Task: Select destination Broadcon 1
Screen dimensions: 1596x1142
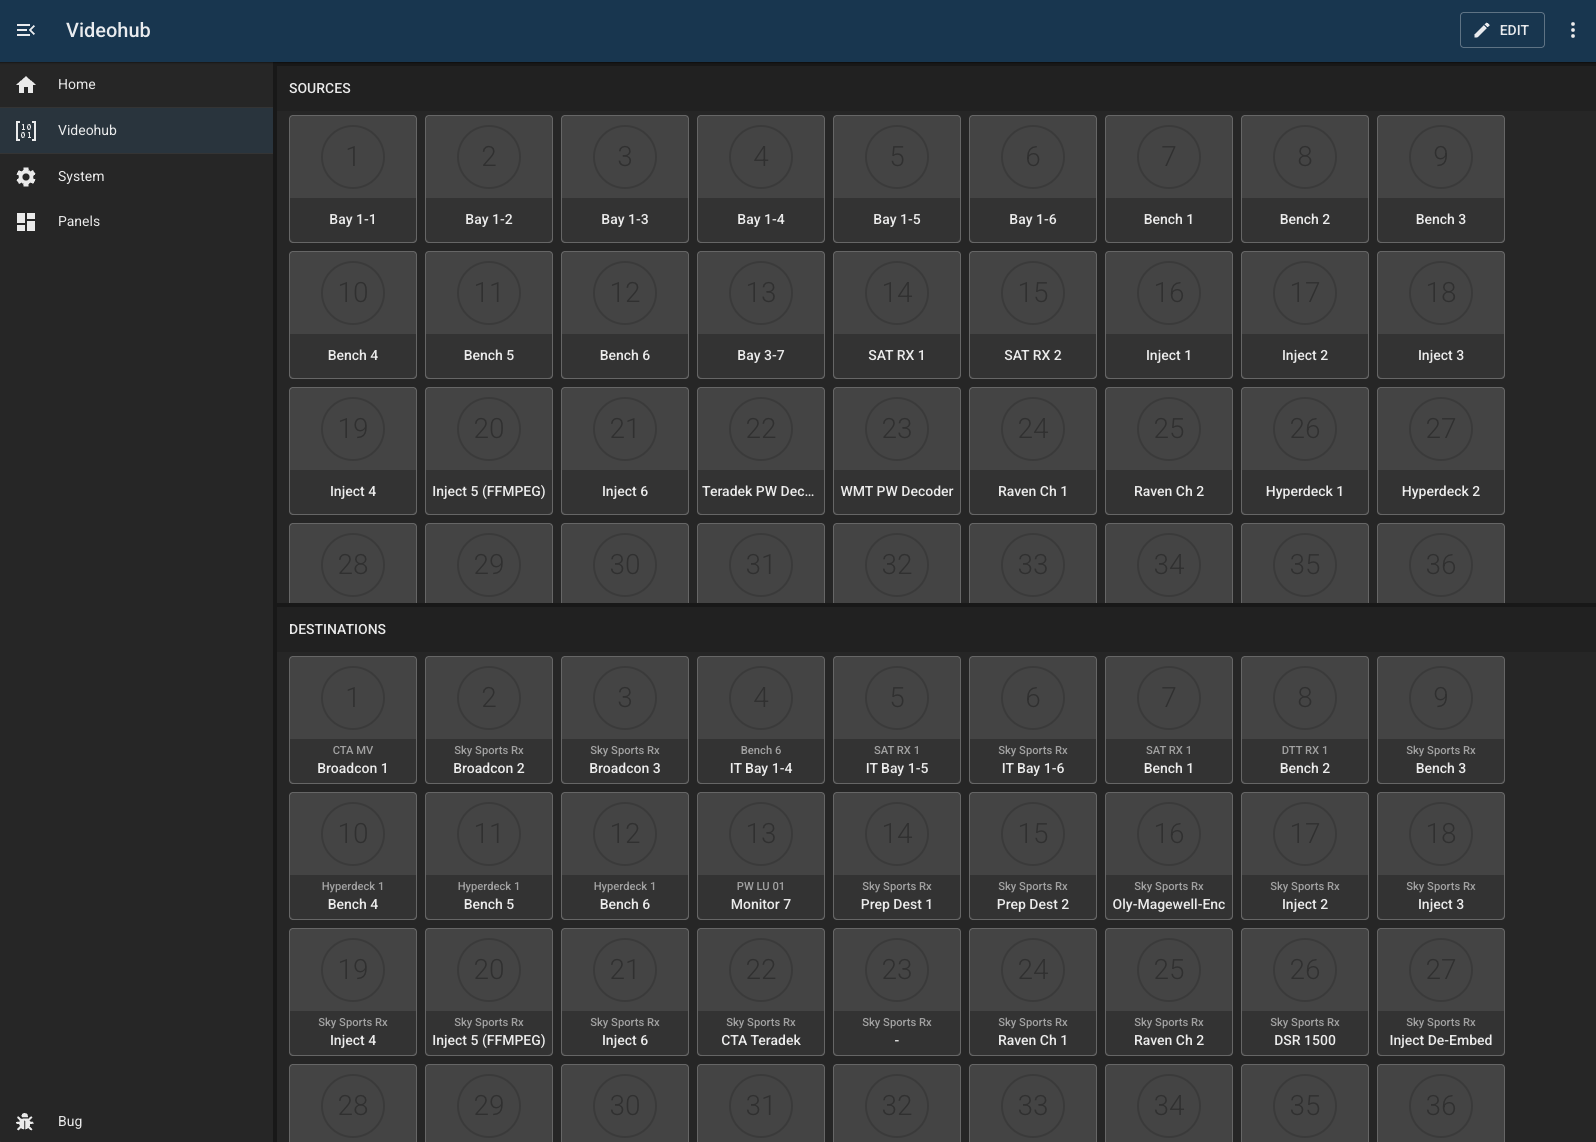Action: coord(353,720)
